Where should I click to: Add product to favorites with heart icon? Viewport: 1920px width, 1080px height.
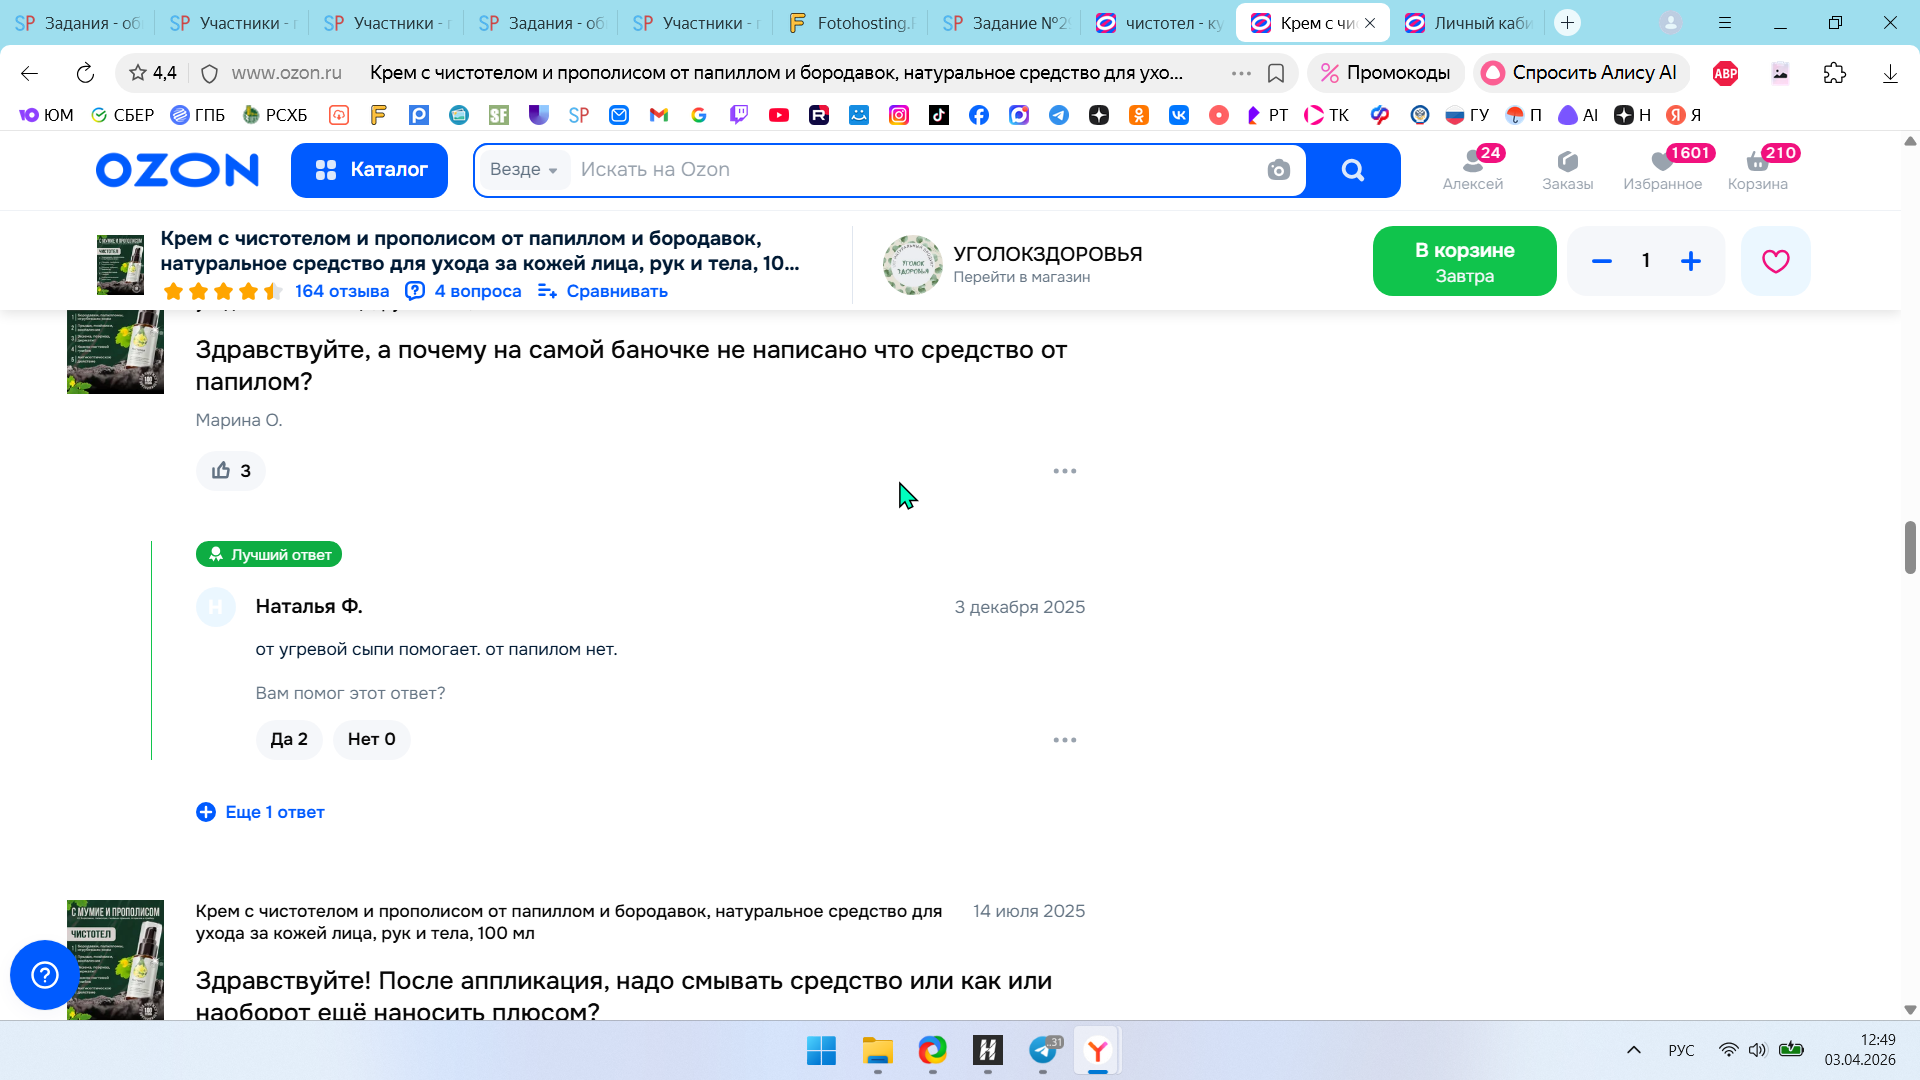tap(1775, 261)
